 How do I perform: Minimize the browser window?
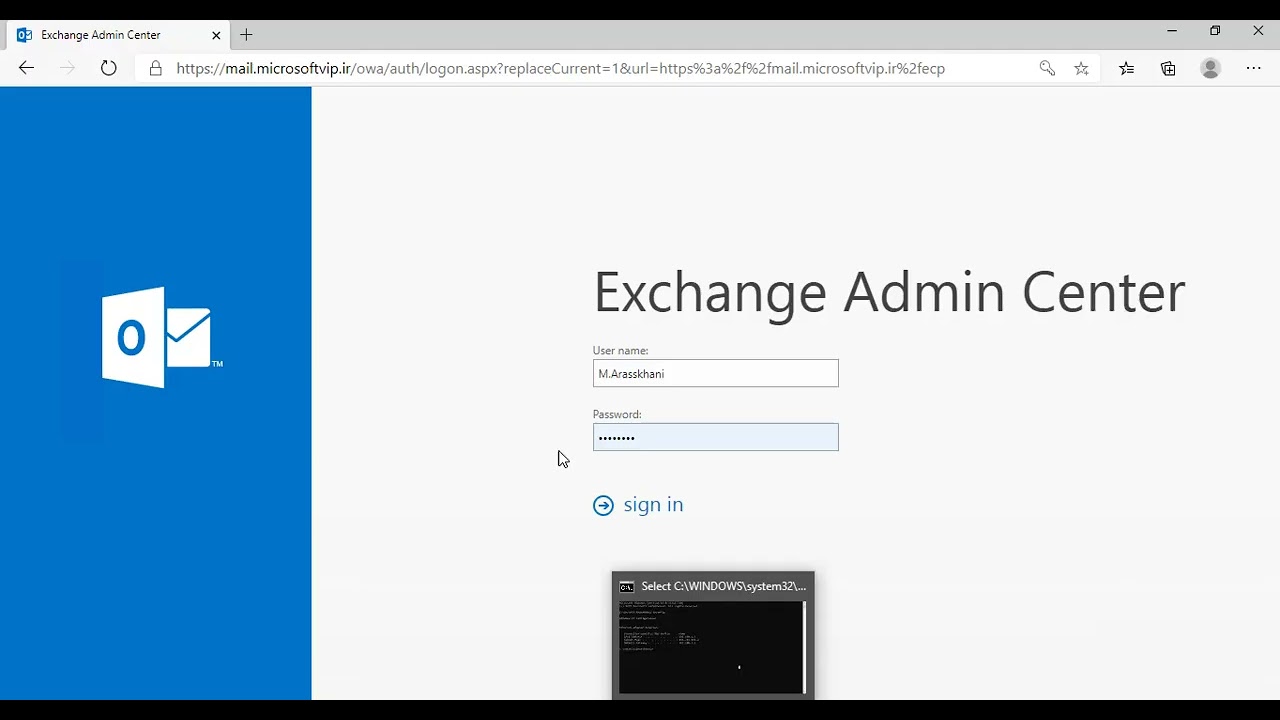coord(1172,31)
